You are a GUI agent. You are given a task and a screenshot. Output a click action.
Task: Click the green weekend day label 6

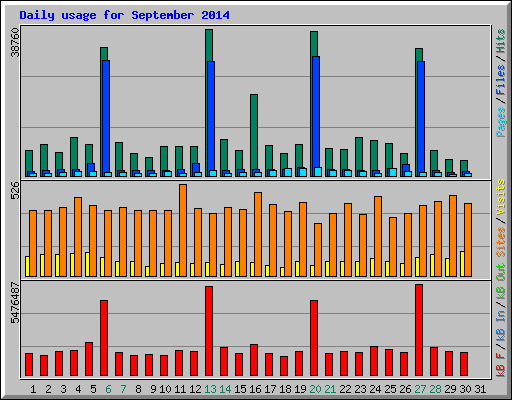click(108, 389)
